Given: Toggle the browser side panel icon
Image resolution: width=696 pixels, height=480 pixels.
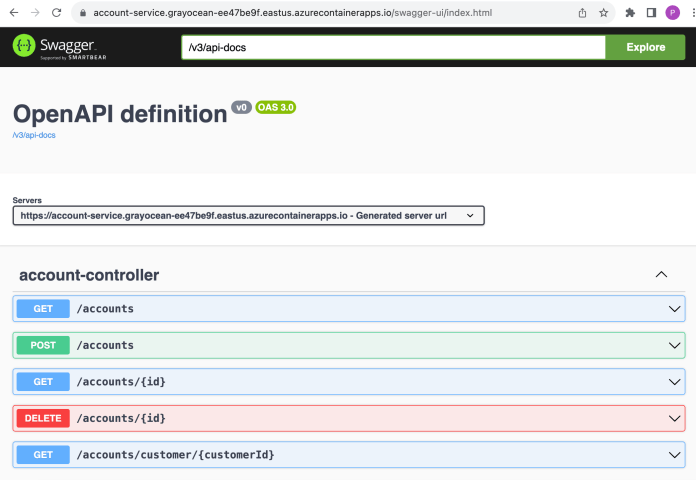Looking at the screenshot, I should coord(651,13).
